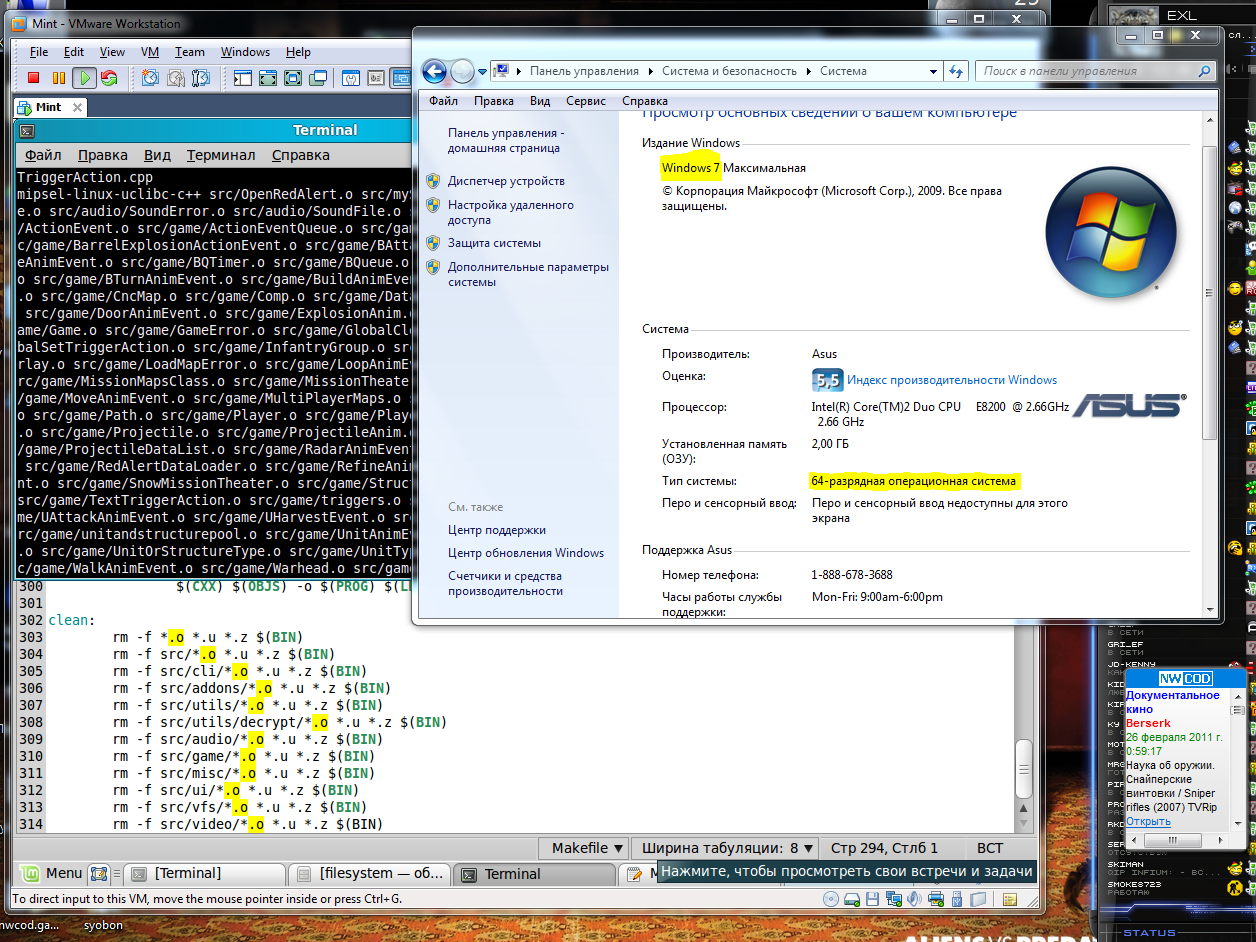The height and width of the screenshot is (942, 1256).
Task: Open the VMware Team menu
Action: 189,52
